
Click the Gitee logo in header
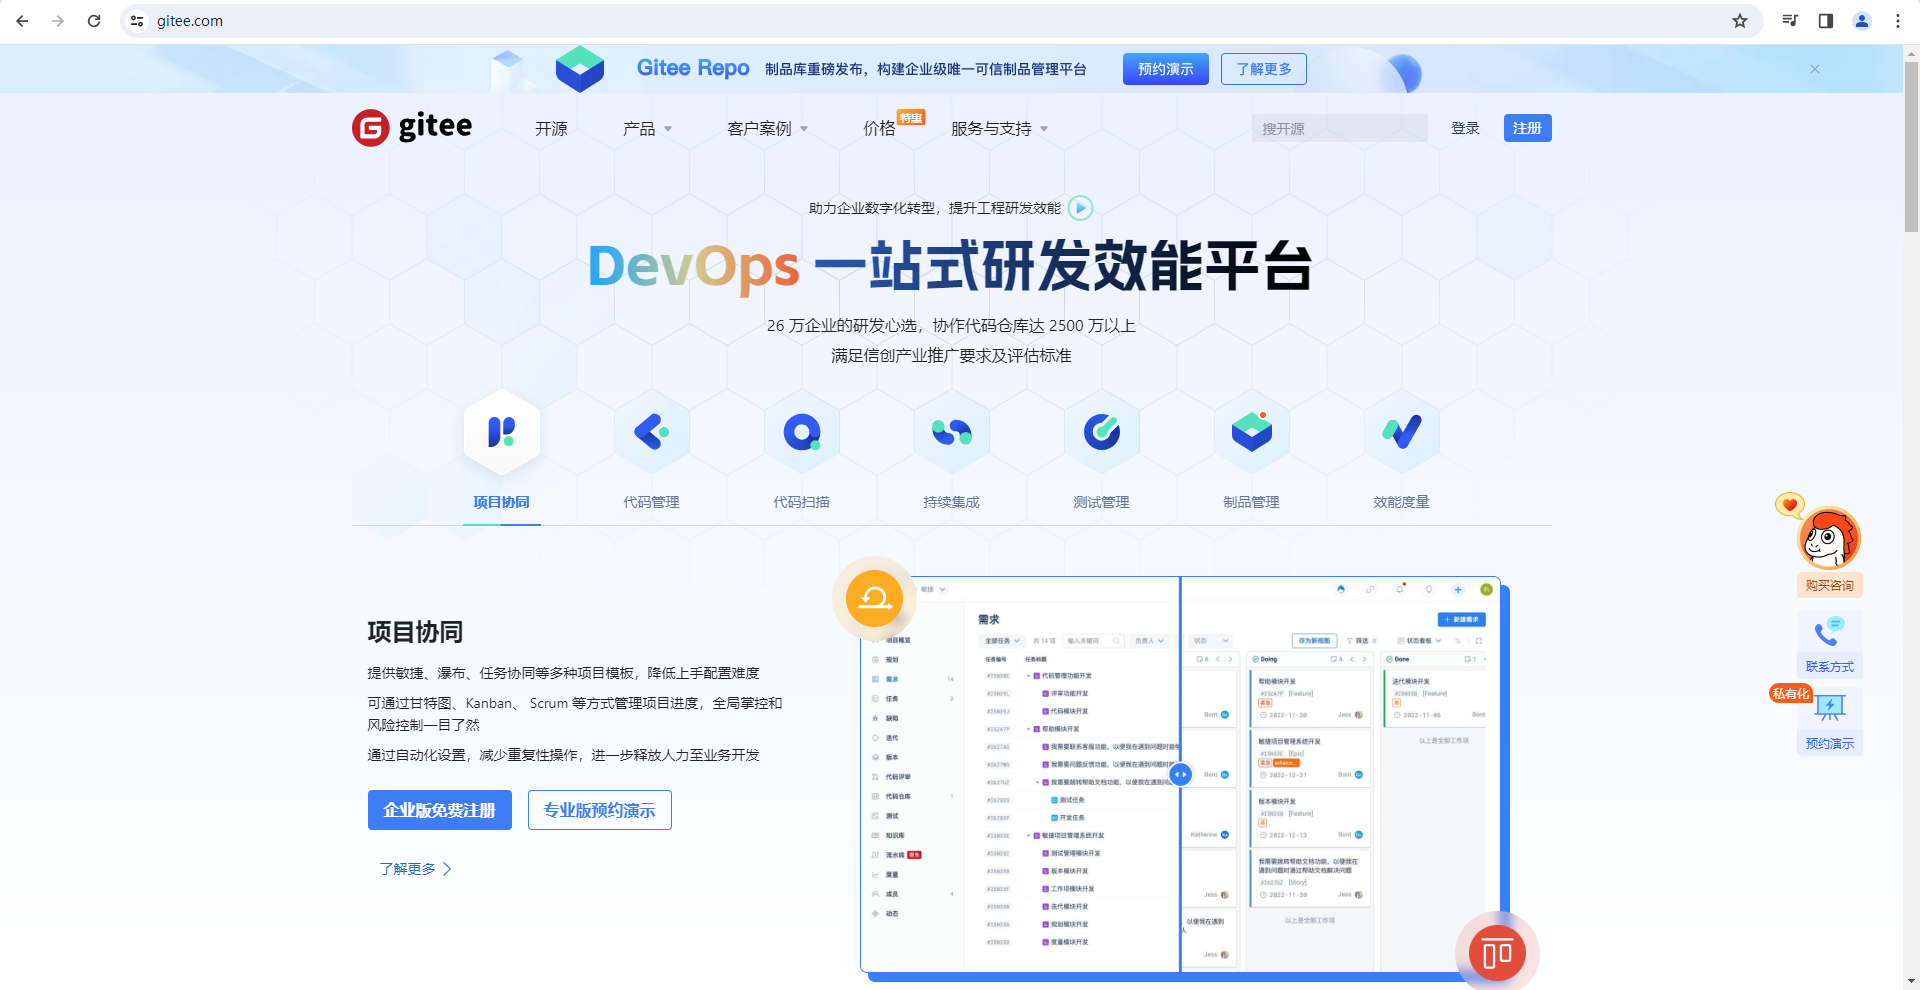412,128
